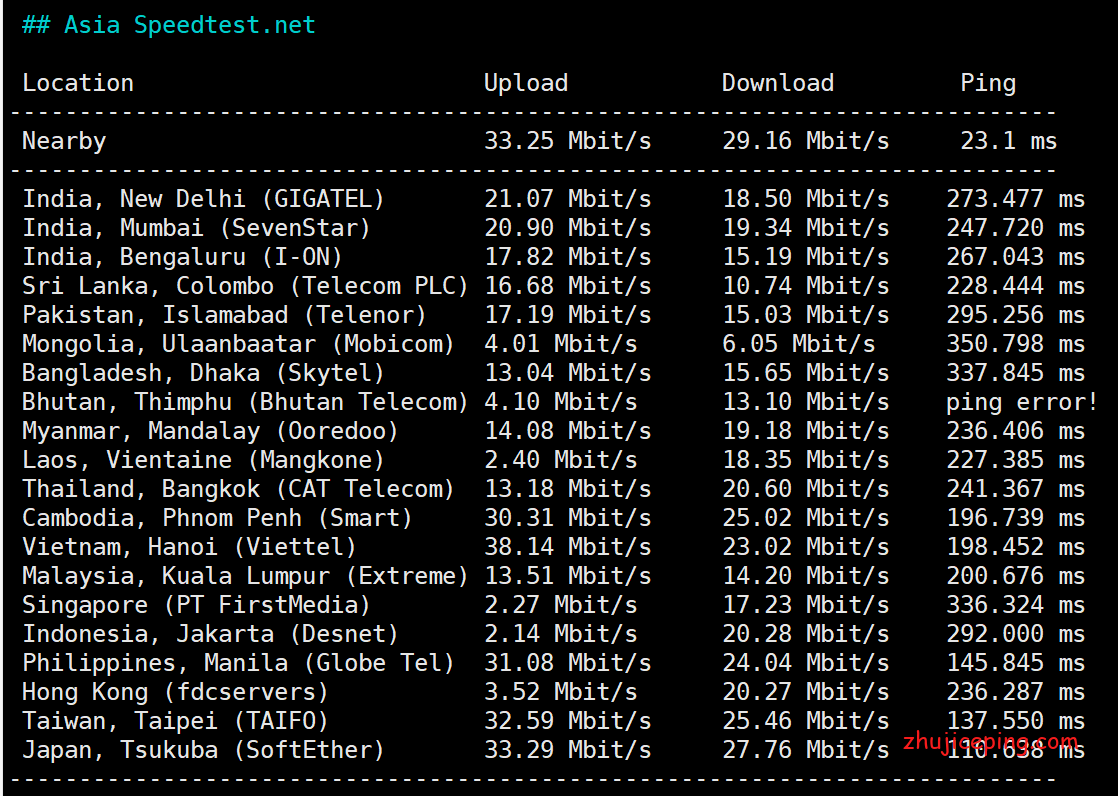
Task: Click the 'Download' column header
Action: pos(778,83)
